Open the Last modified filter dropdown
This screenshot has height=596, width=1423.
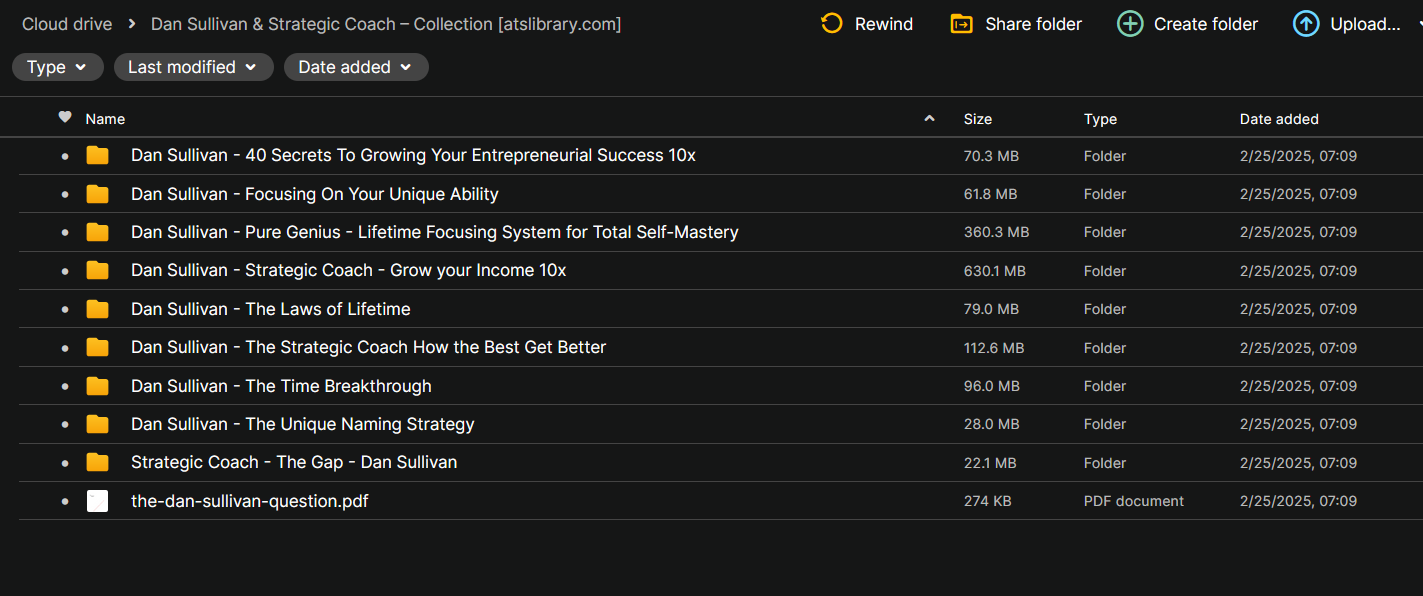(193, 67)
